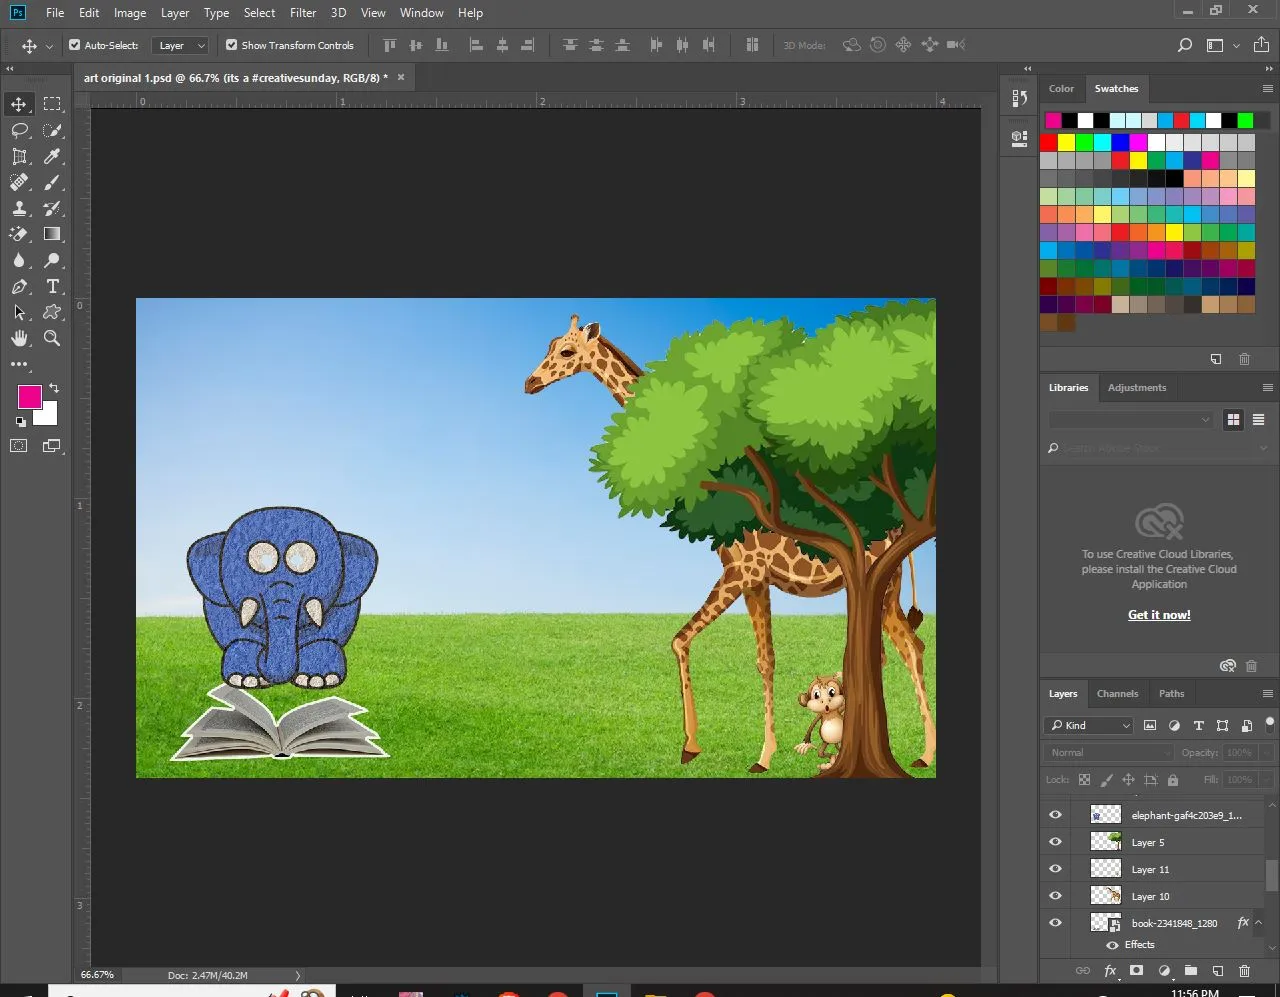Uncheck Show Transform Controls

coord(232,45)
